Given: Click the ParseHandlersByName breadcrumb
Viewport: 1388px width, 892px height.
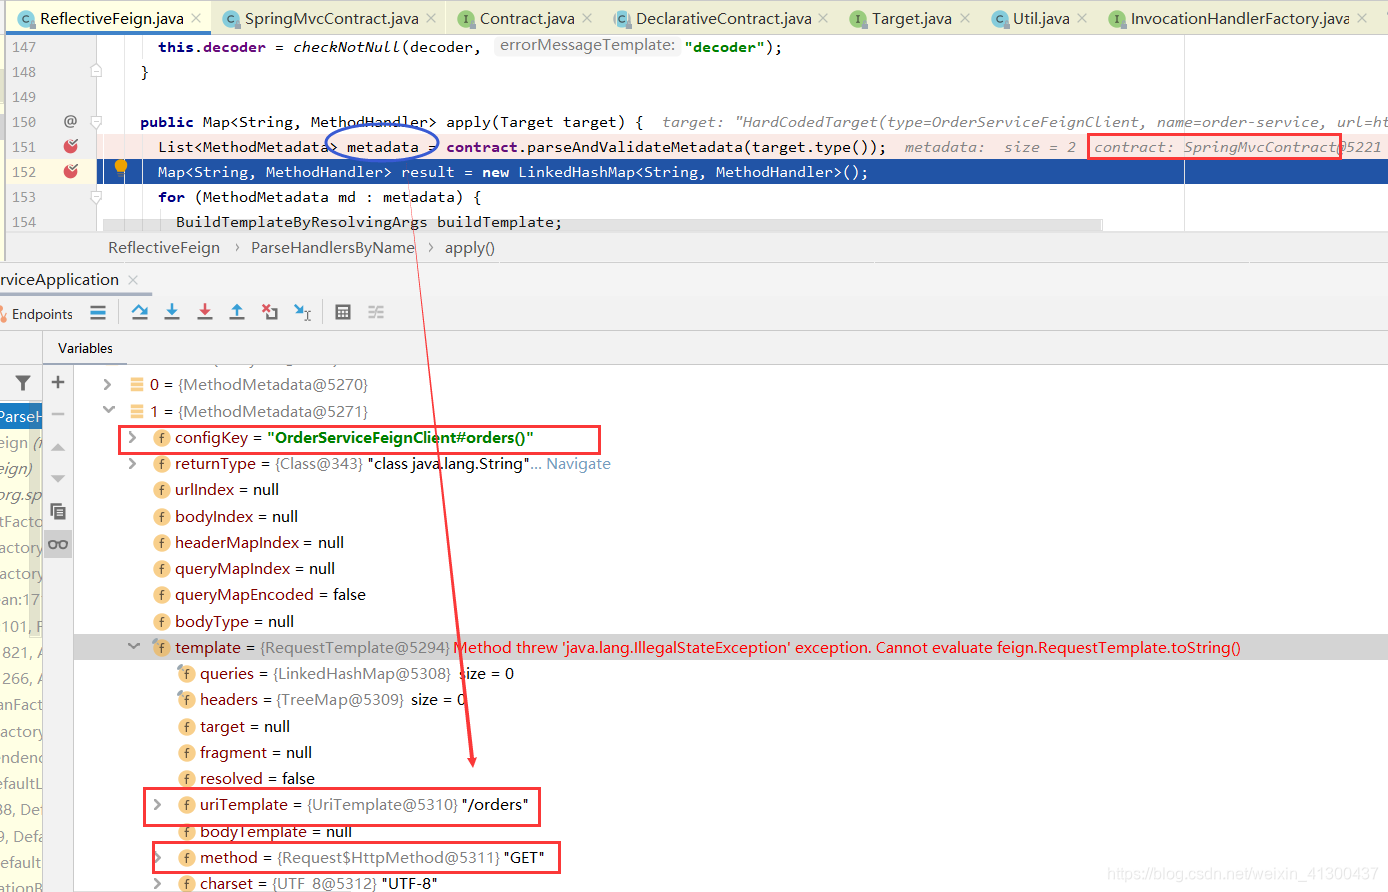Looking at the screenshot, I should point(333,248).
